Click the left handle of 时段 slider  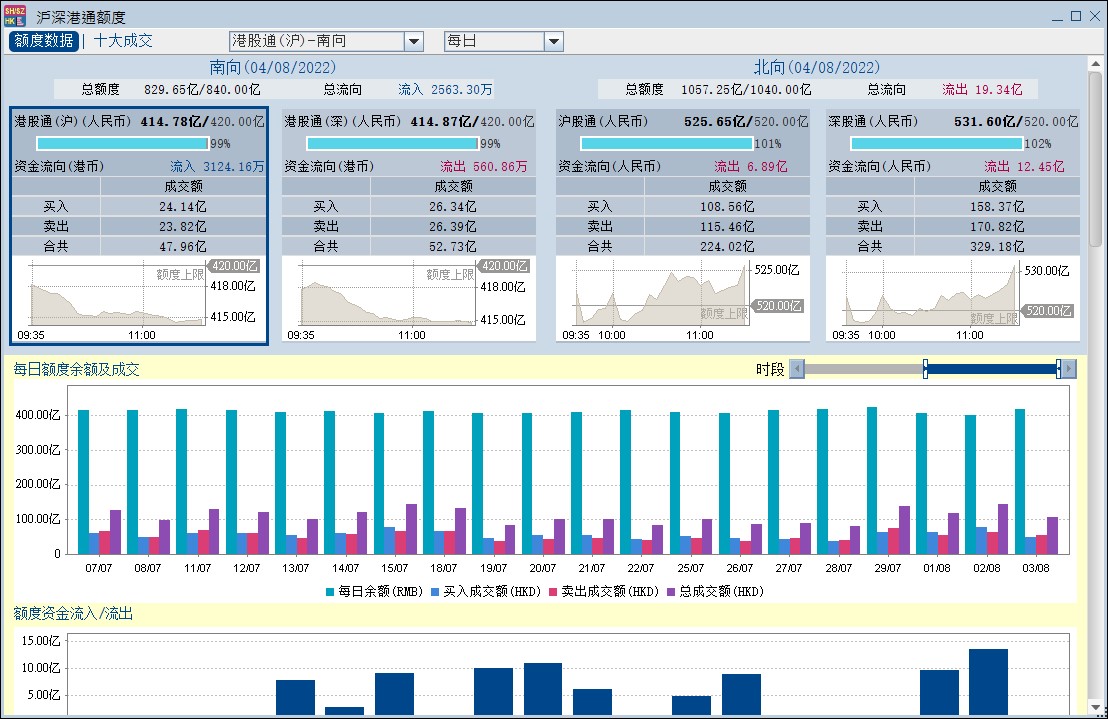tap(925, 369)
